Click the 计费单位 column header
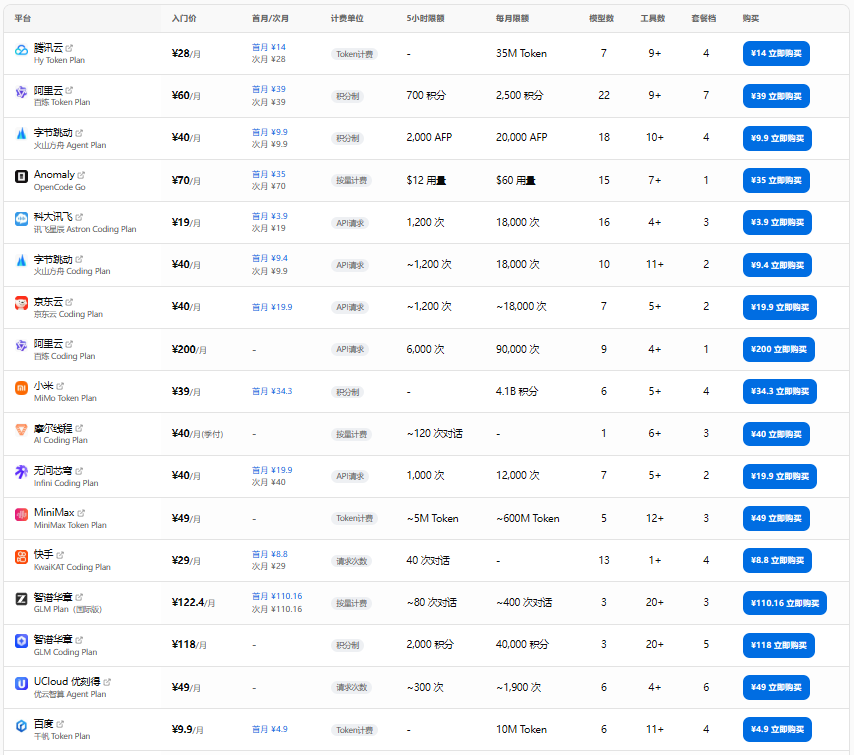This screenshot has height=755, width=854. click(347, 19)
